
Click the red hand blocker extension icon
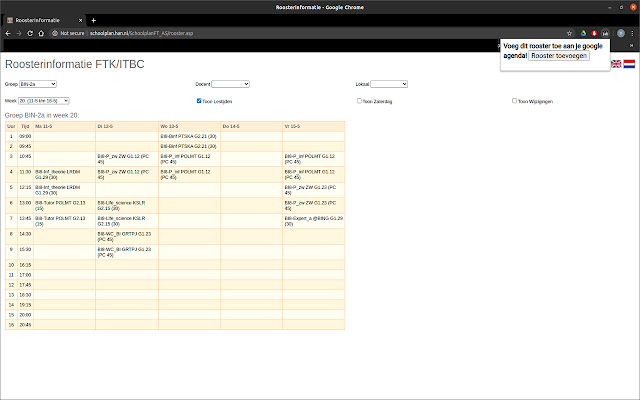pos(594,33)
